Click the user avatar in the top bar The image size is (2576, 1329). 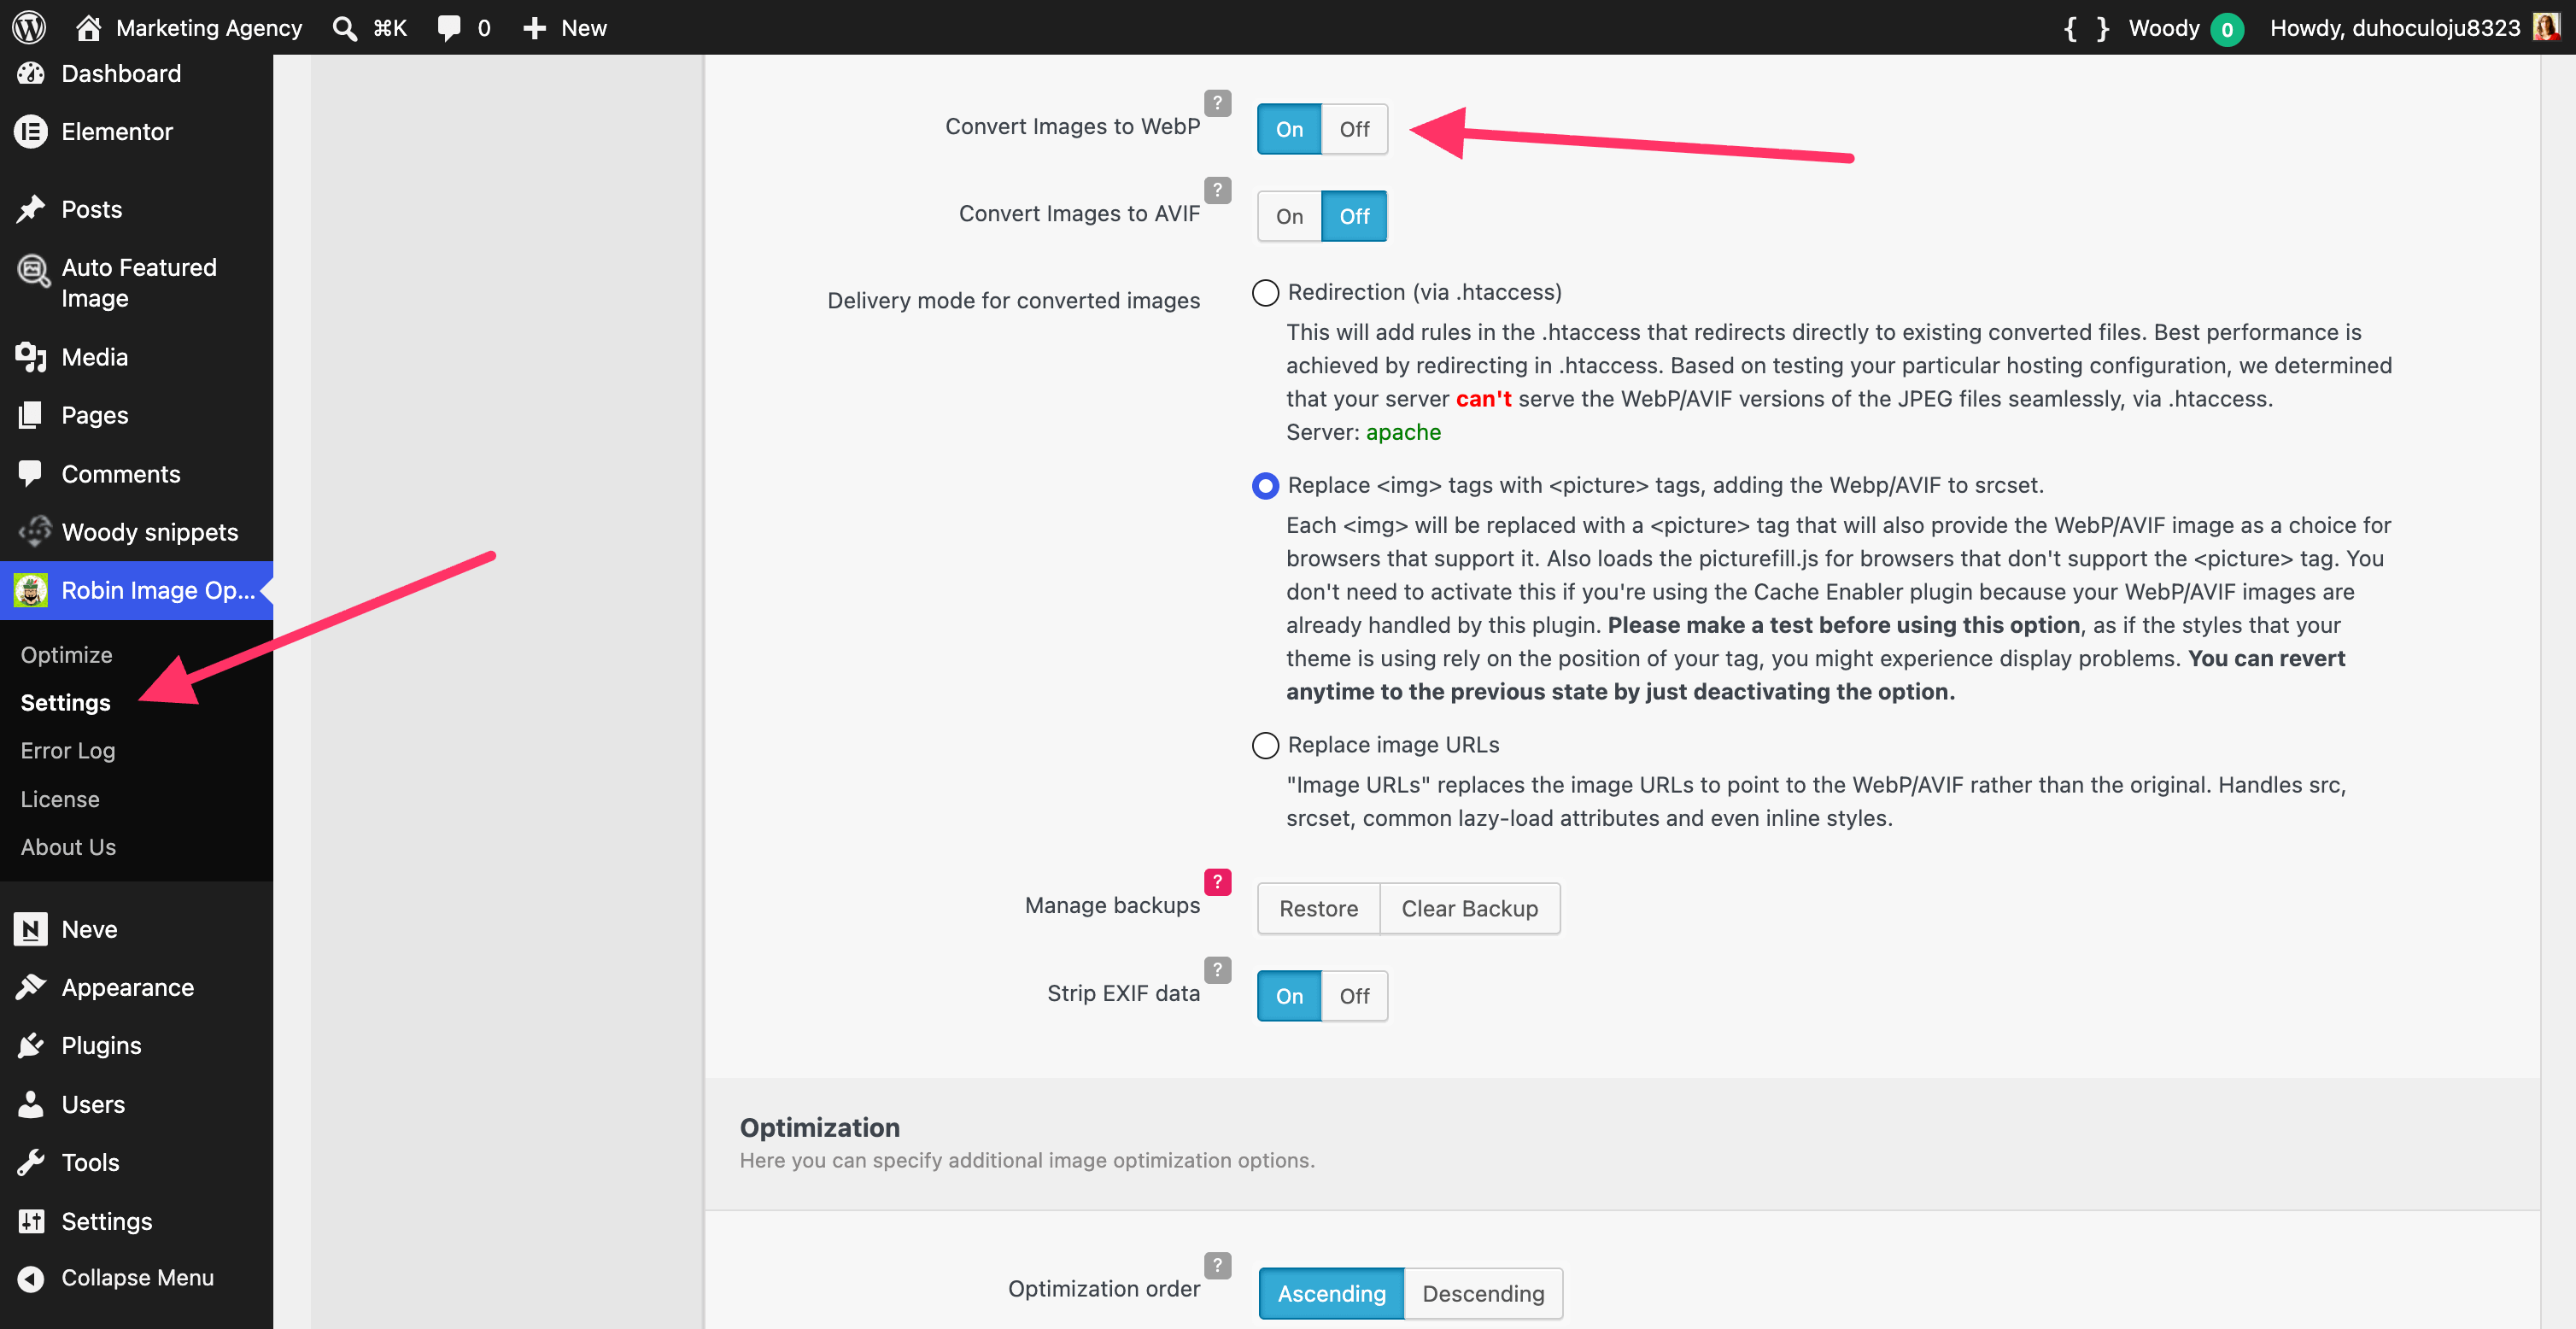point(2546,27)
